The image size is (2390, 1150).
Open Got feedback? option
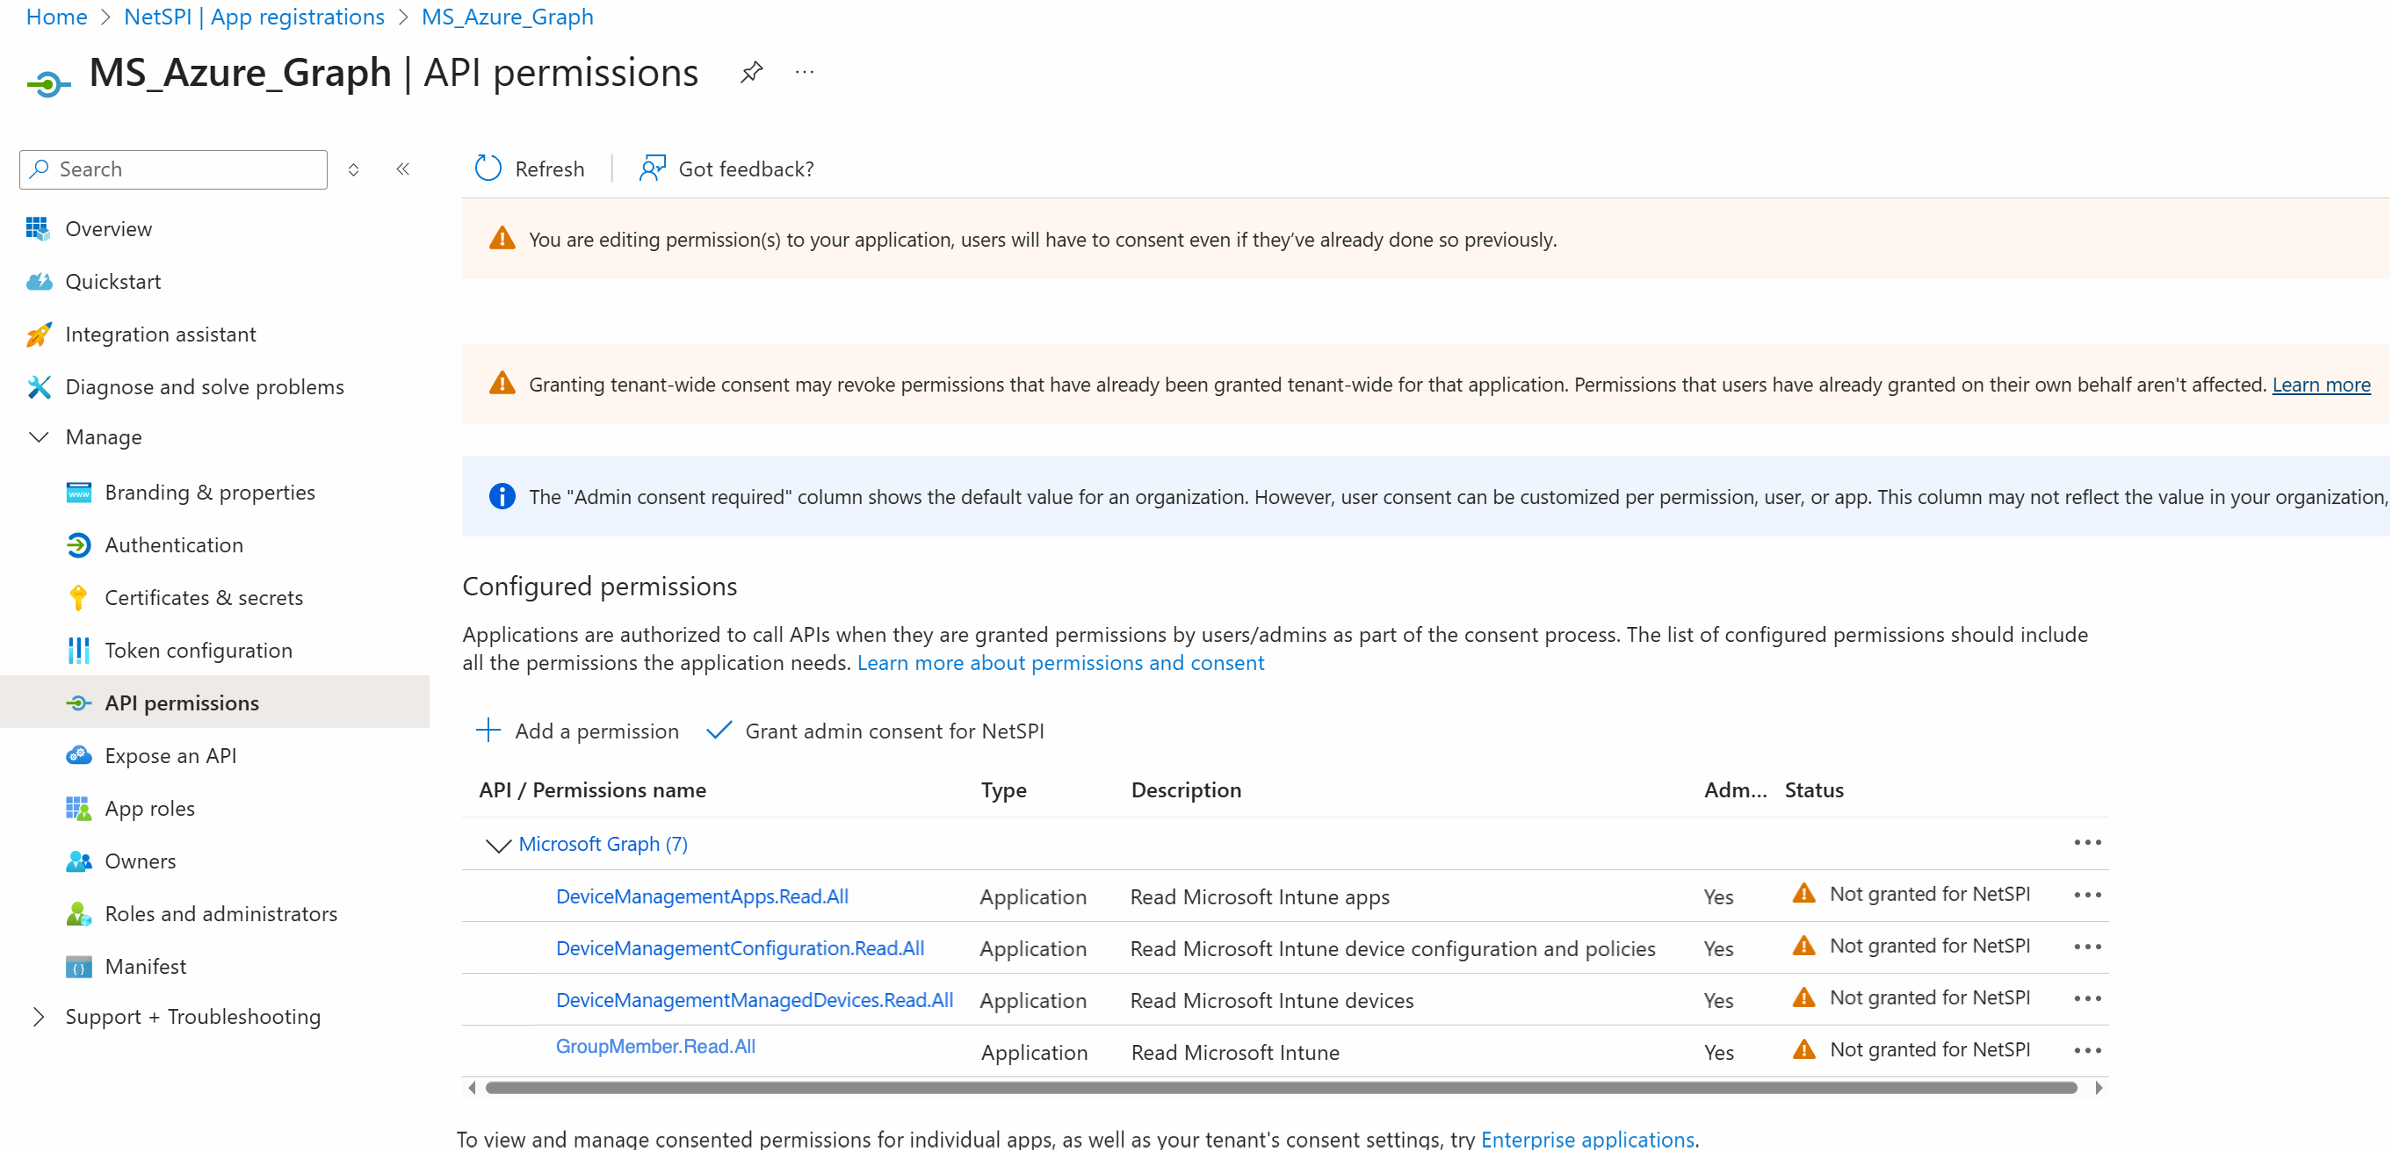point(727,169)
